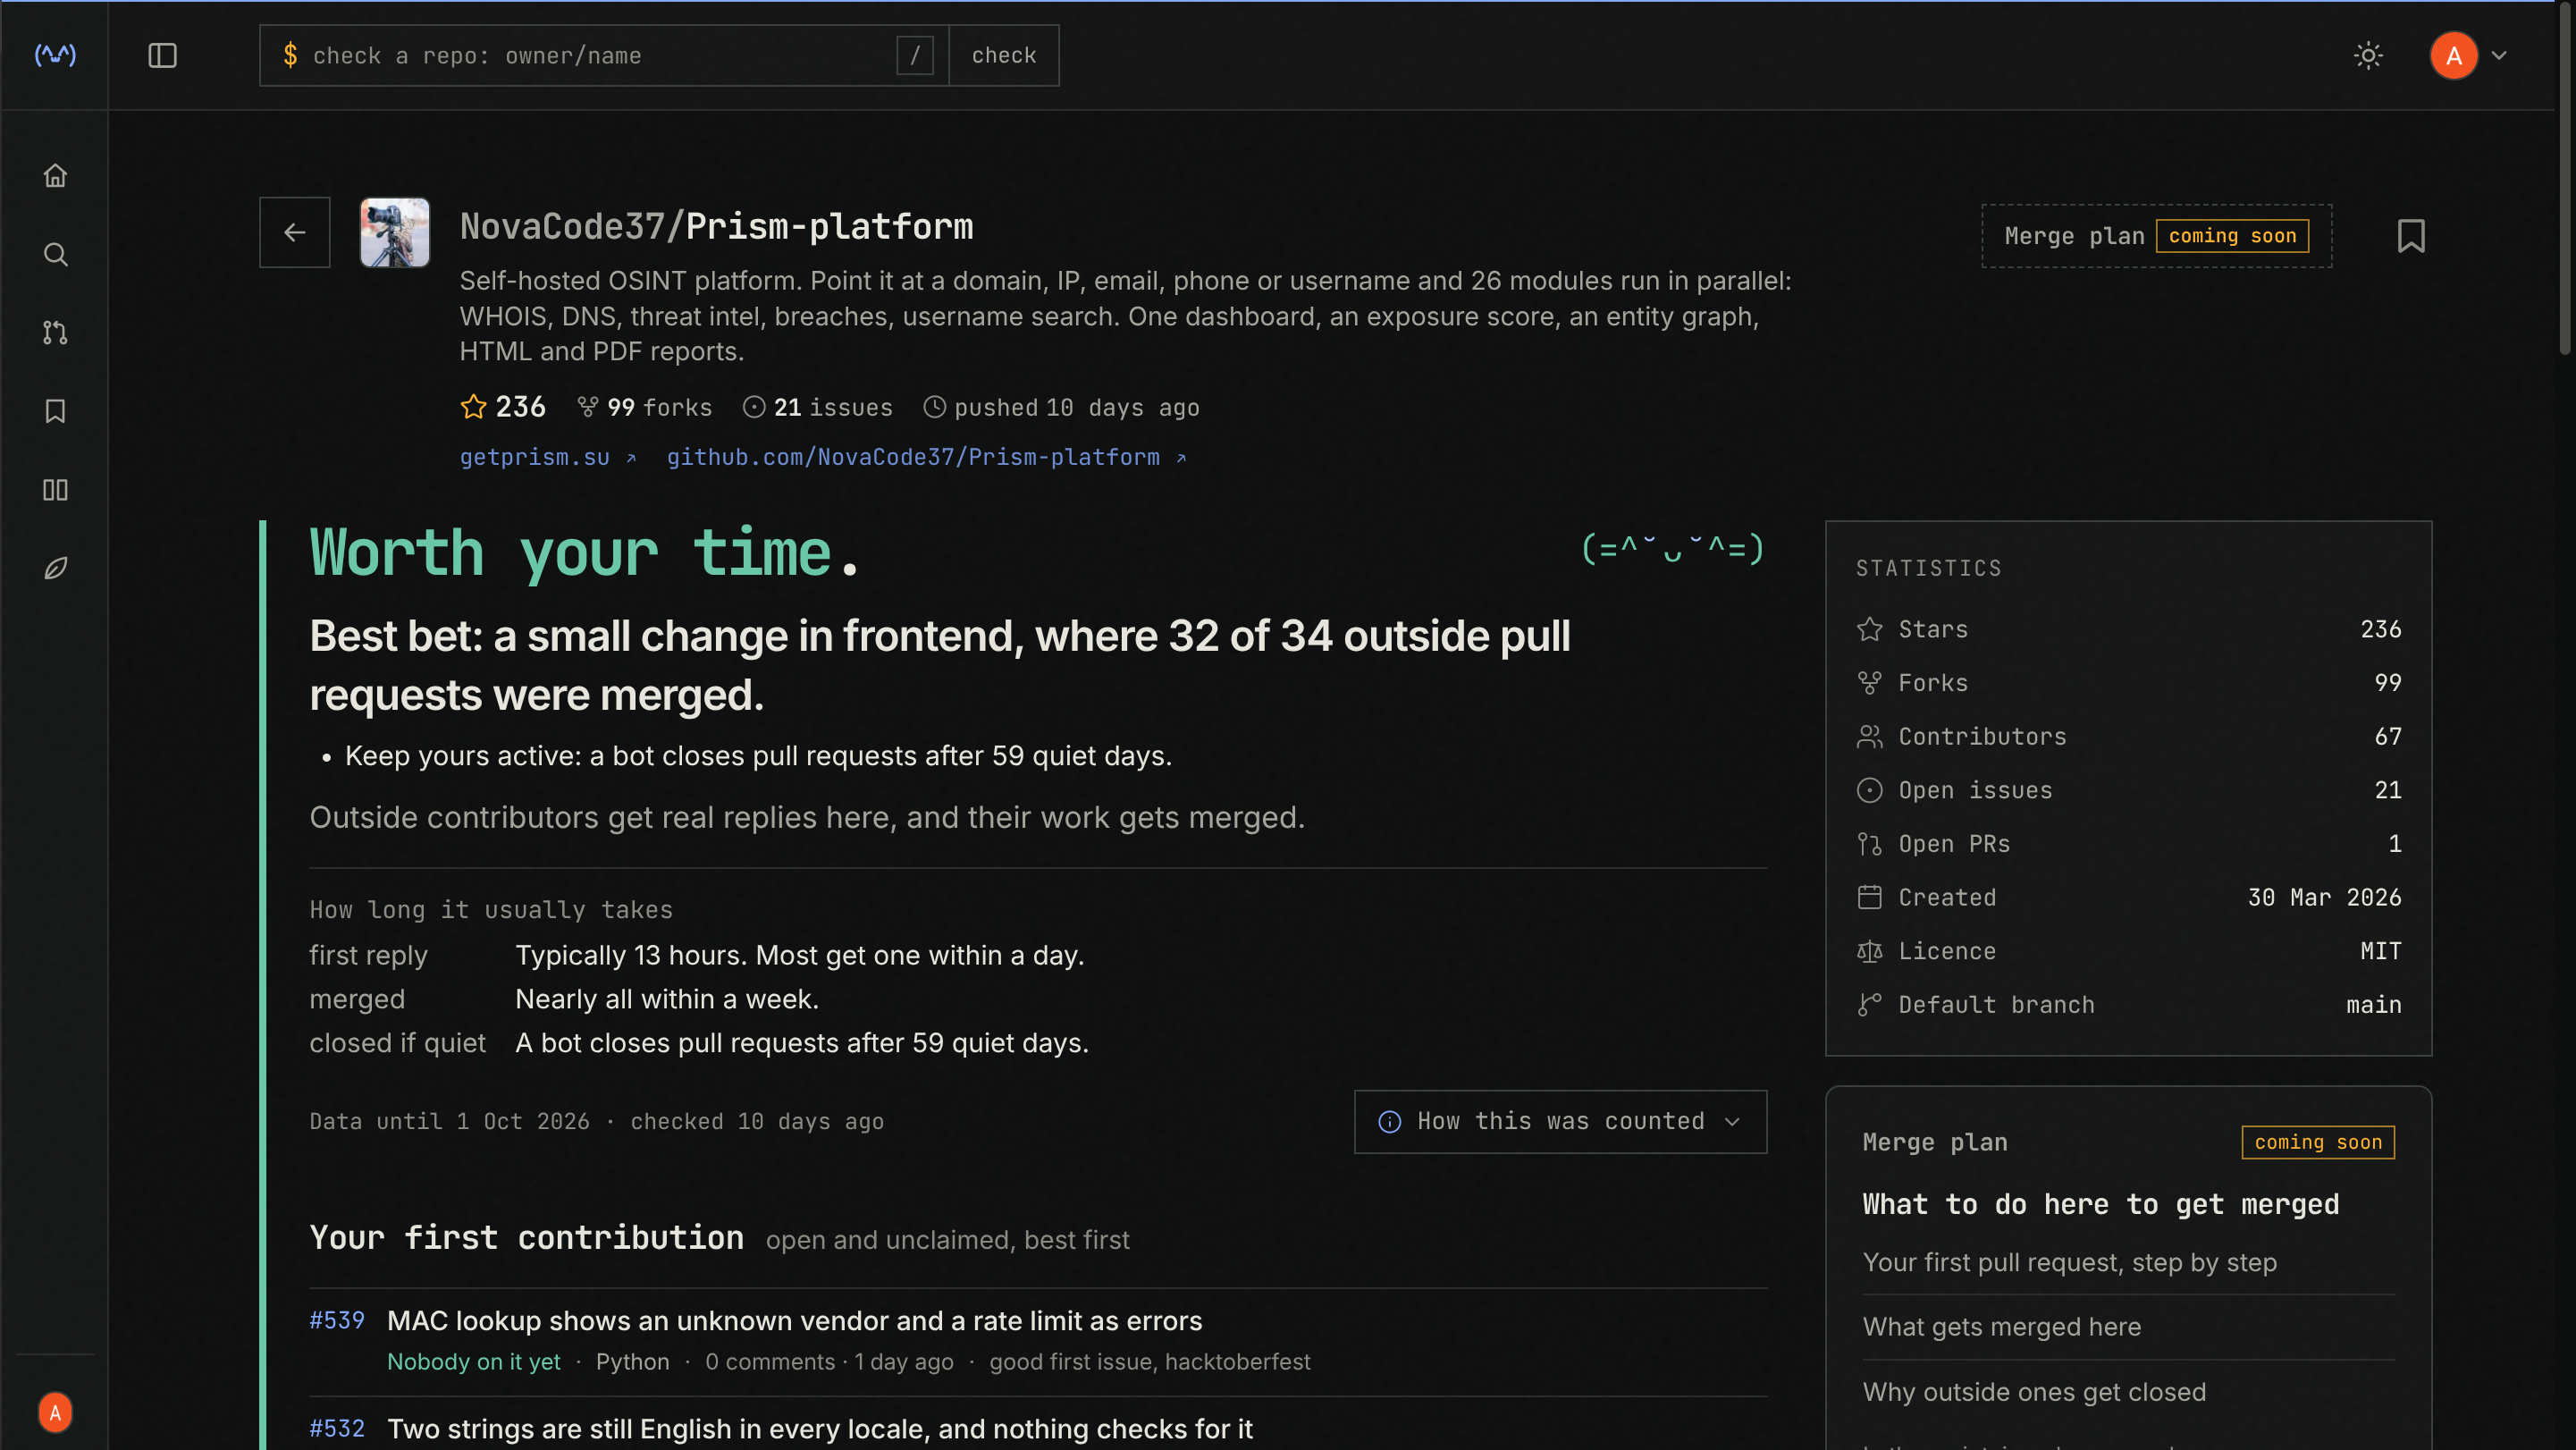Screen dimensions: 2576x1450
Task: Toggle the sidebar panel icon
Action: [x=162, y=55]
